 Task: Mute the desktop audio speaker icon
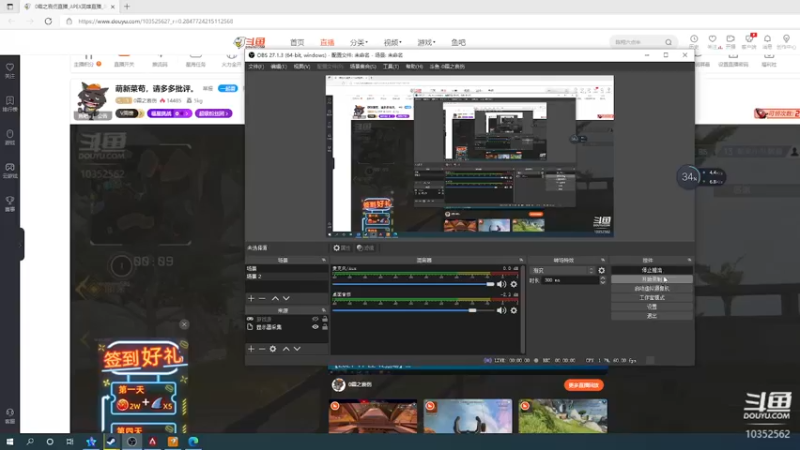pyautogui.click(x=502, y=310)
